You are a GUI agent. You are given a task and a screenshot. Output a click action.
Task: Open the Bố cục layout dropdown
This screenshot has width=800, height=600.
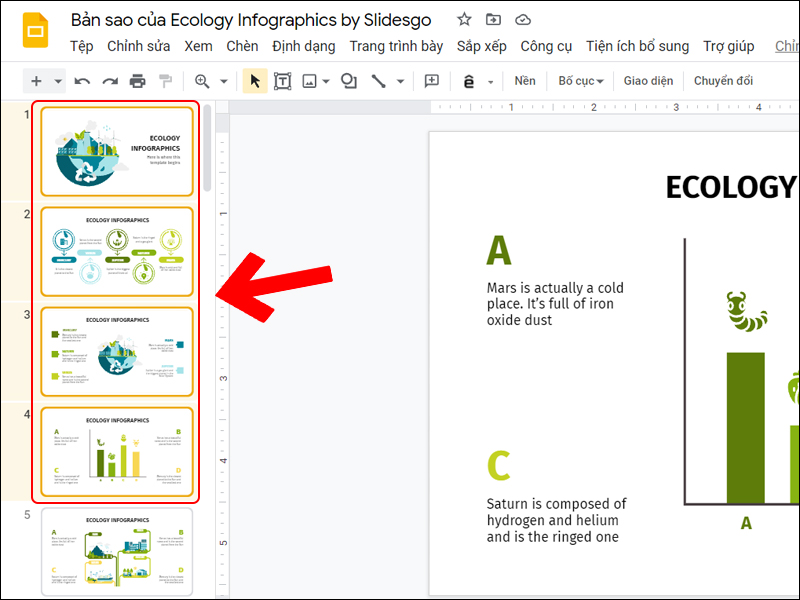pos(581,81)
